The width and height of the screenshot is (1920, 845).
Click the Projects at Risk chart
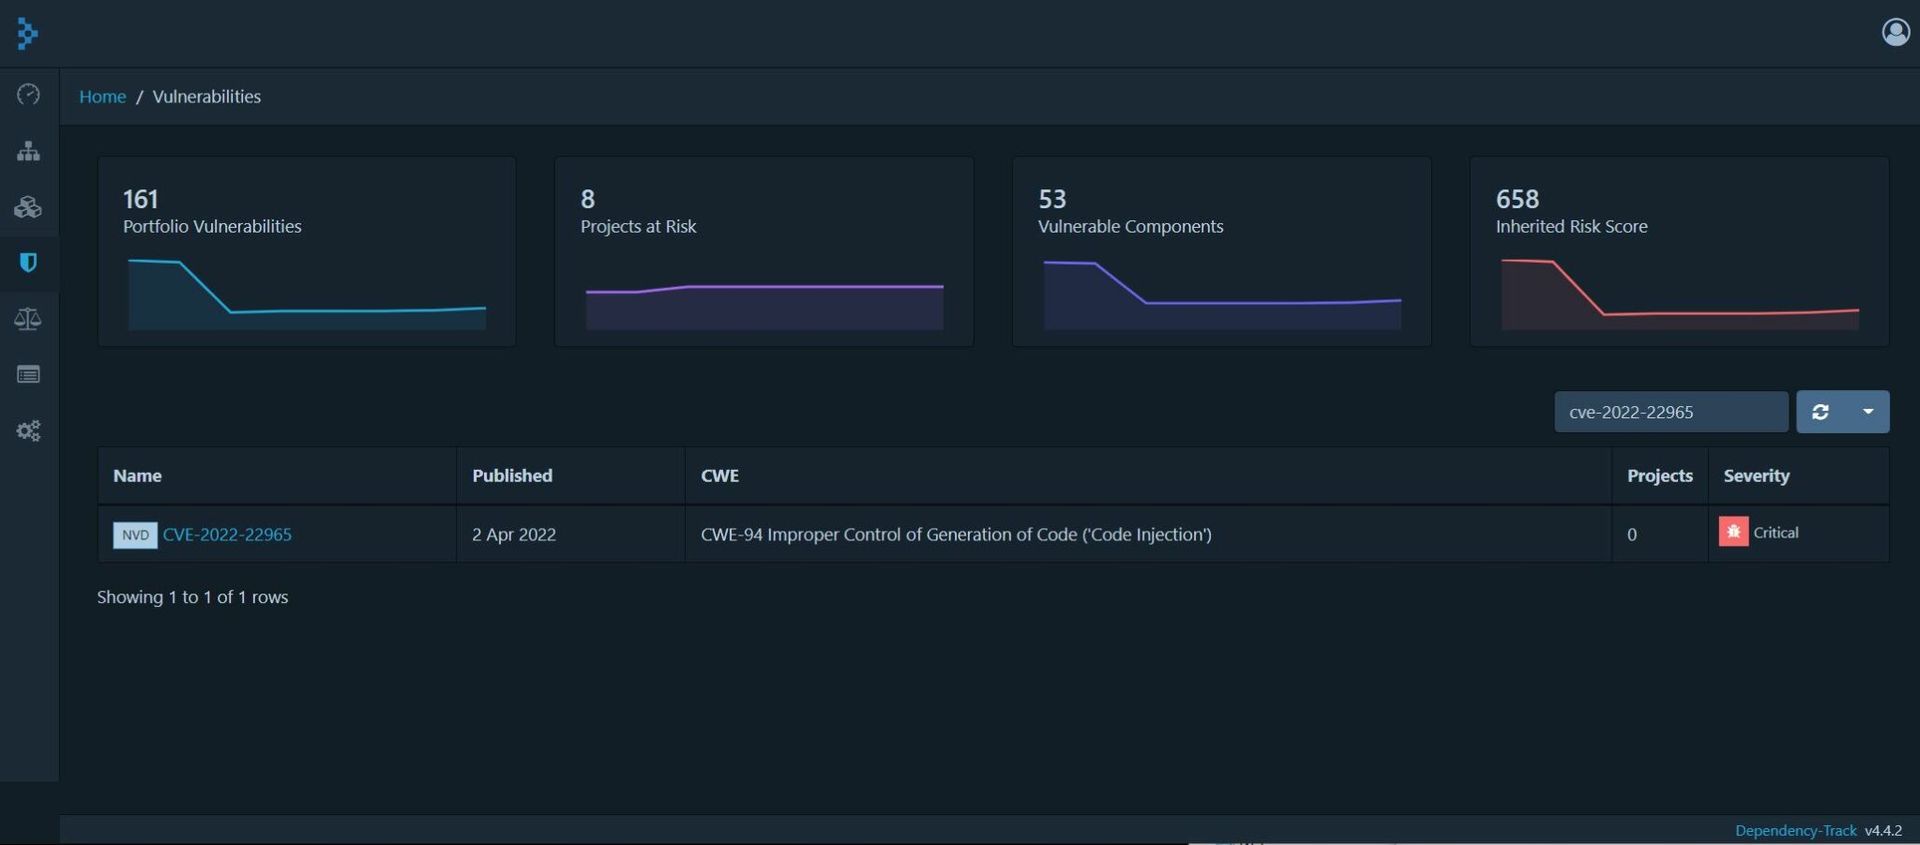pos(764,307)
